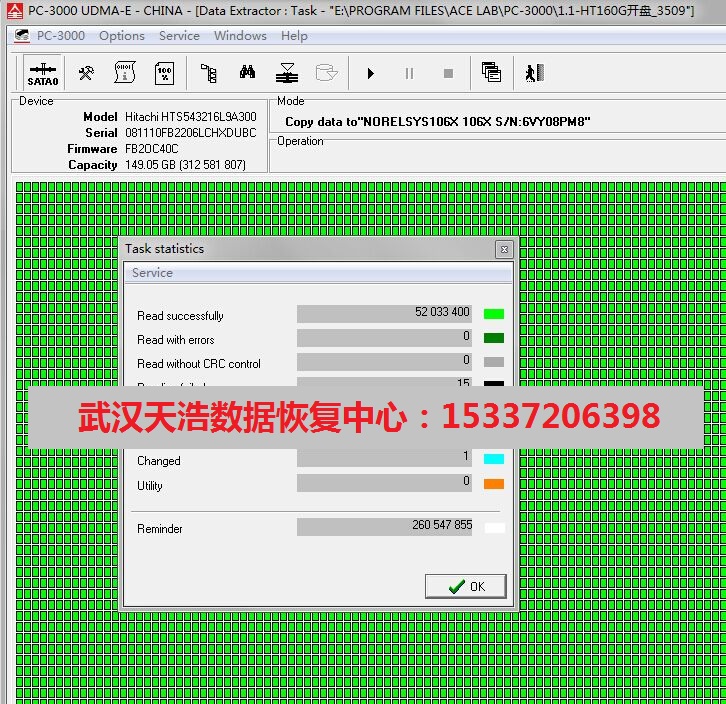Click the exit door icon
The height and width of the screenshot is (704, 726).
[x=533, y=73]
